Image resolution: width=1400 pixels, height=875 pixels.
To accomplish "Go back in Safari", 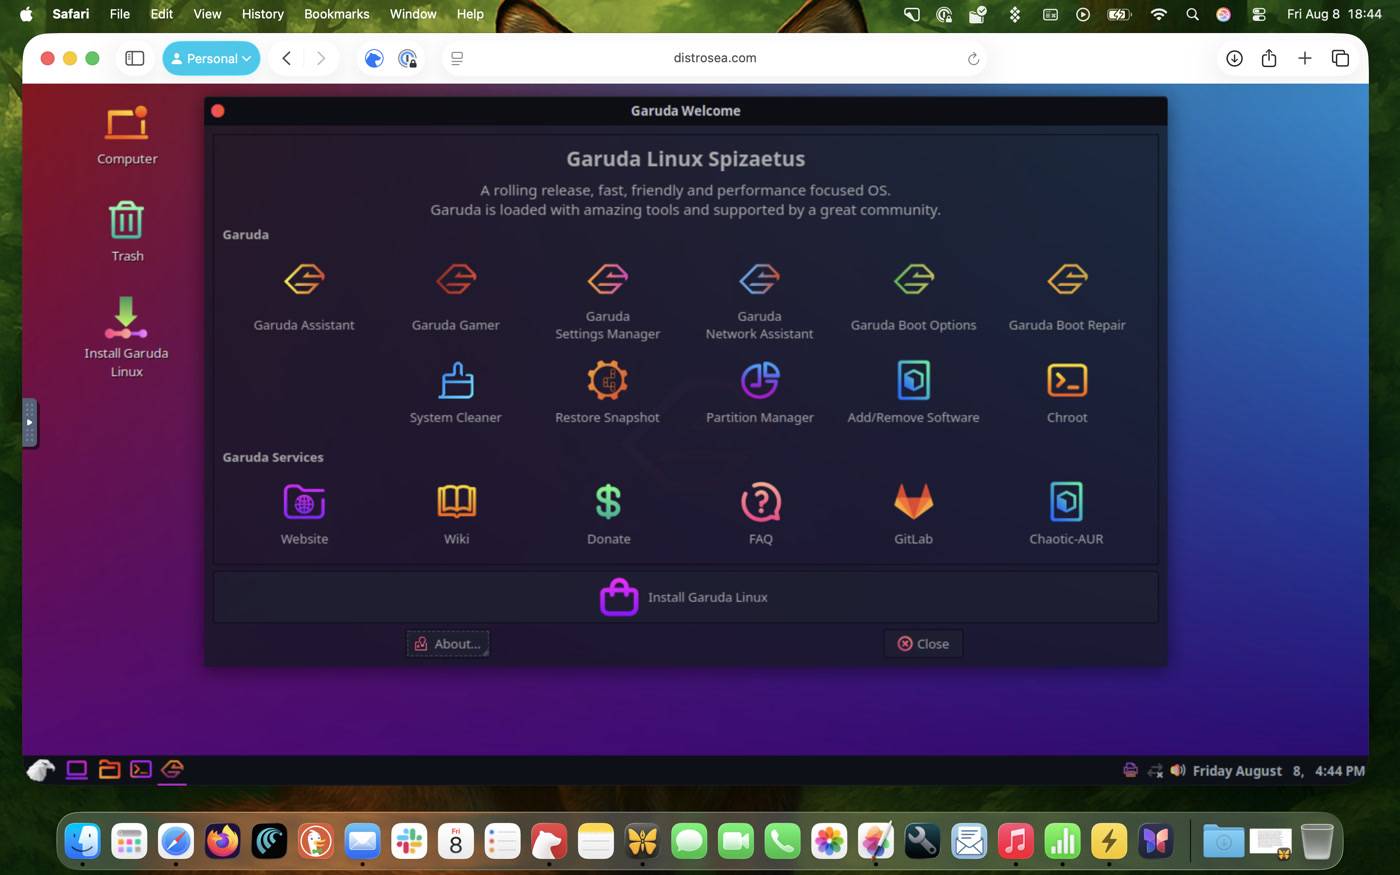I will [x=287, y=58].
